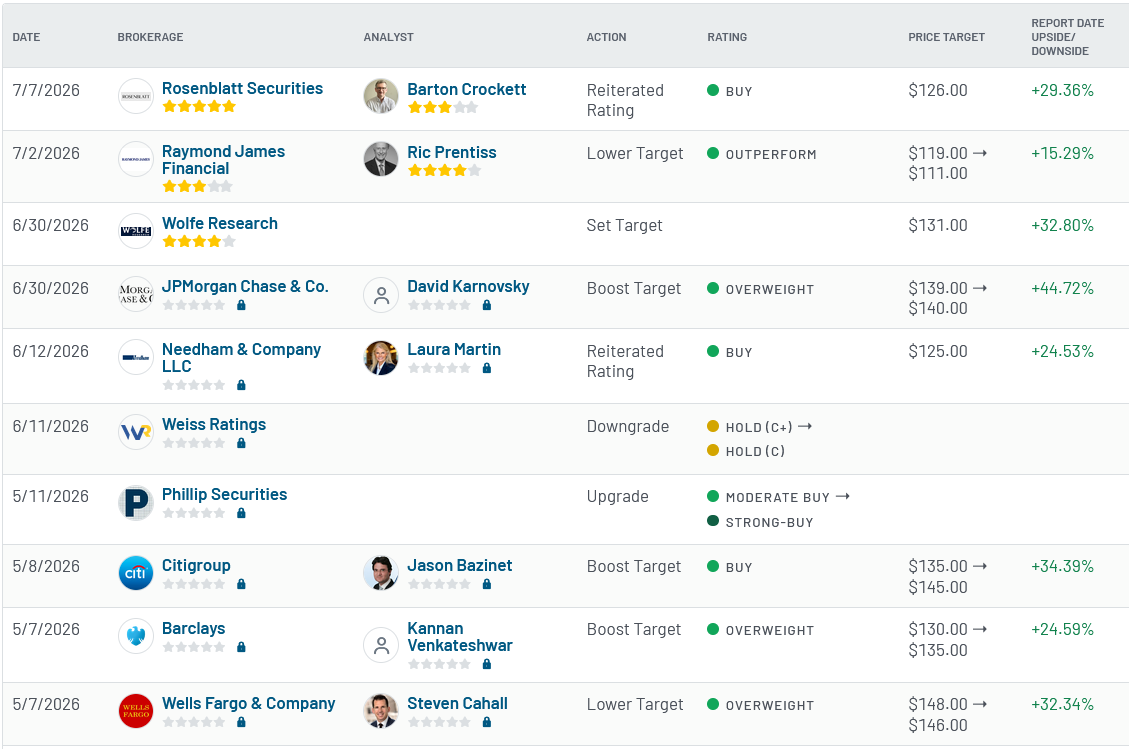Click the Wolfe Research logo icon

tap(135, 231)
